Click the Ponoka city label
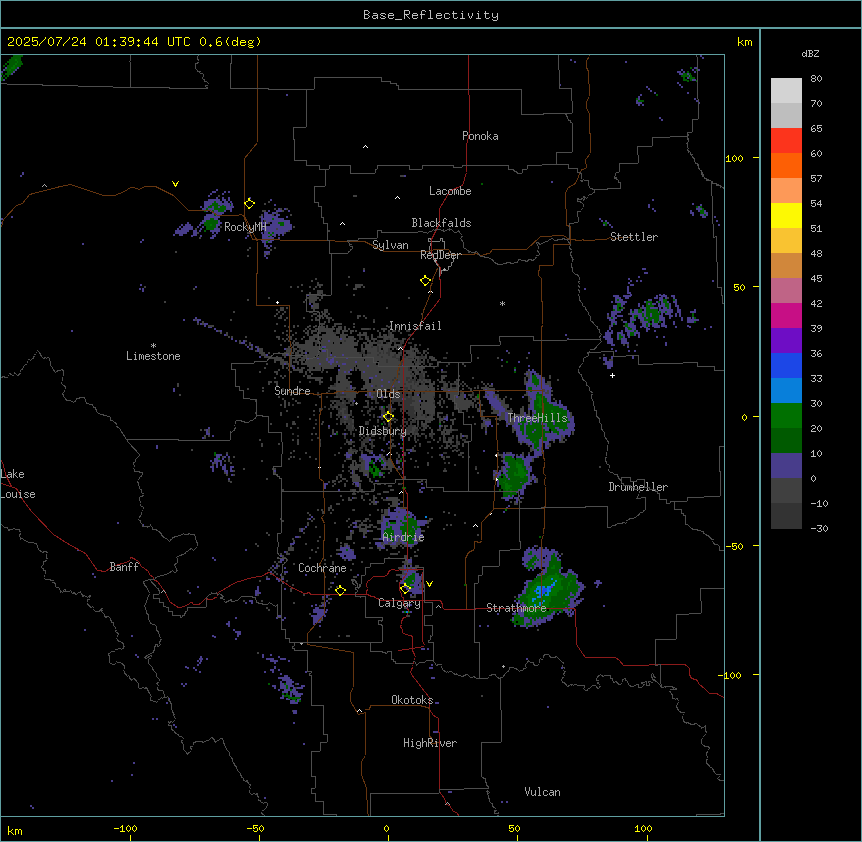This screenshot has height=842, width=862. tap(480, 136)
